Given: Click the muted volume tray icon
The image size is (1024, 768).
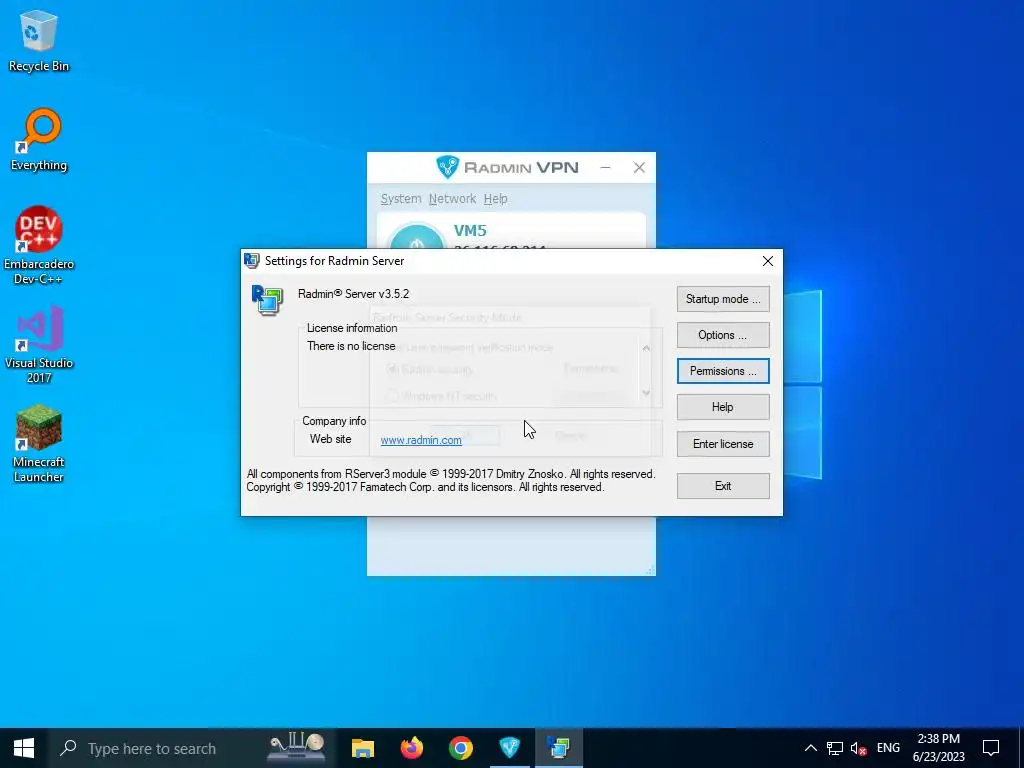Looking at the screenshot, I should click(x=859, y=748).
